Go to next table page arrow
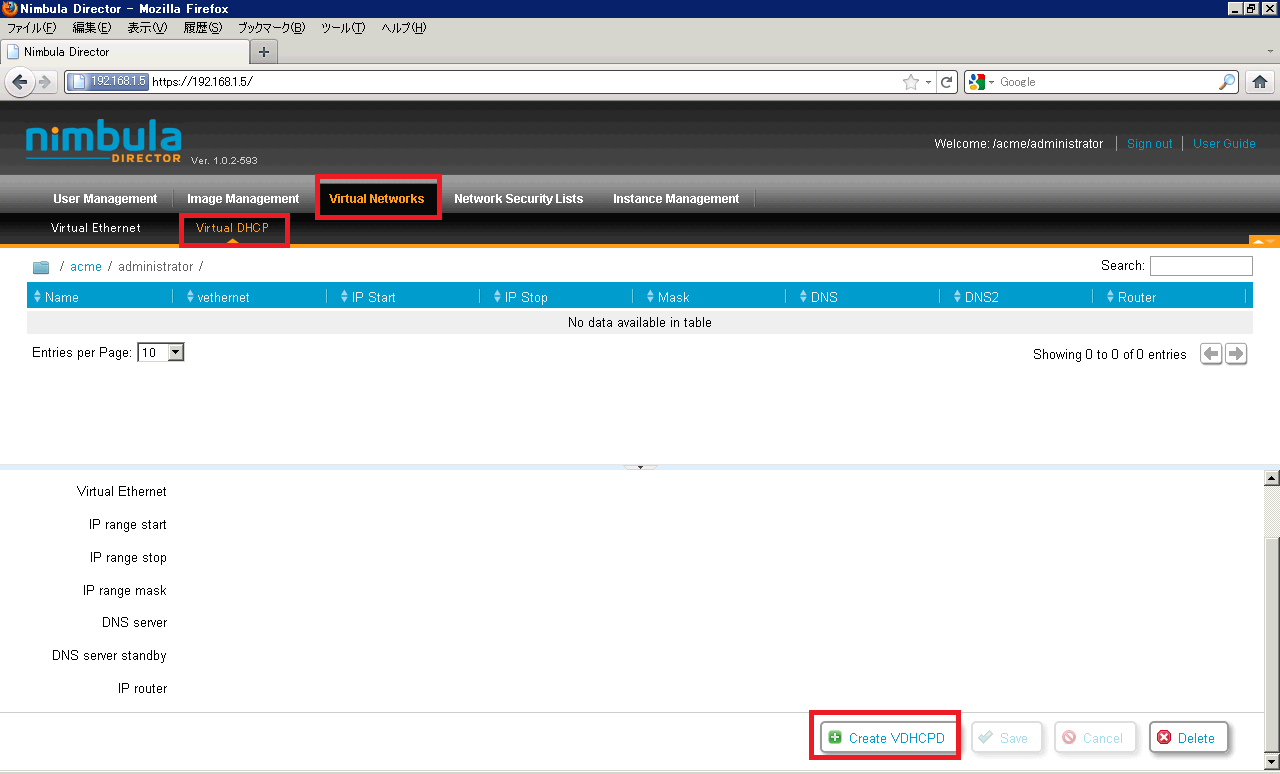Image resolution: width=1280 pixels, height=774 pixels. [1236, 354]
